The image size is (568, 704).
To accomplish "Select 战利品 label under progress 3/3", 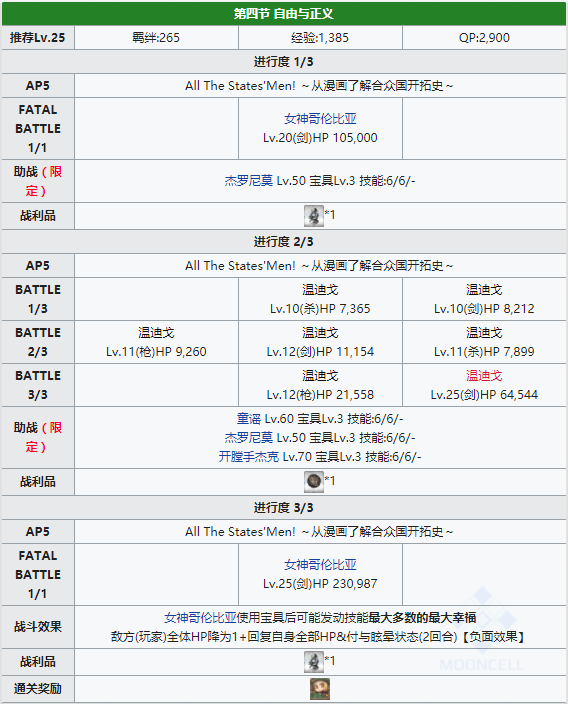I will coord(38,662).
